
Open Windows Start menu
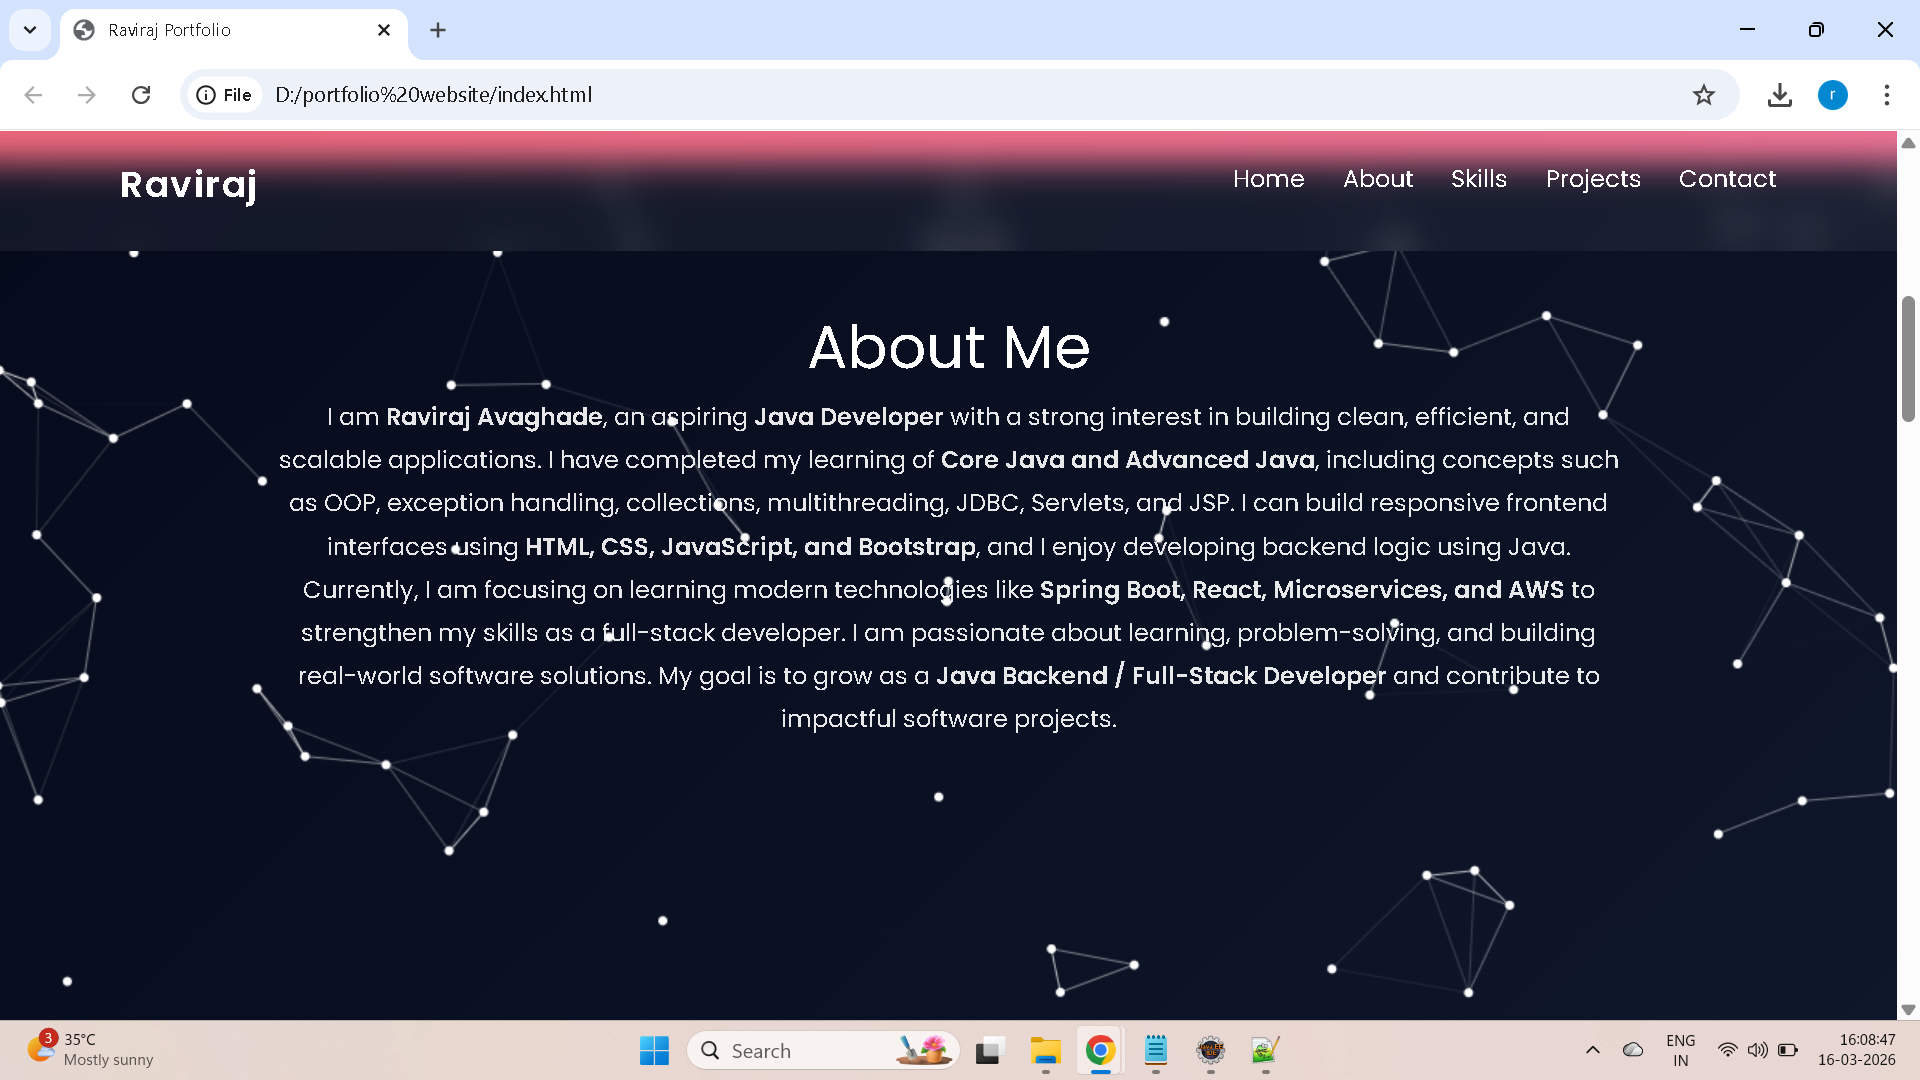coord(654,1050)
